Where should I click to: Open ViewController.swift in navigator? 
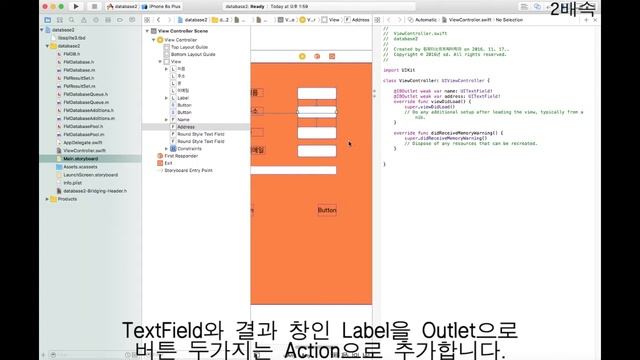[84, 151]
